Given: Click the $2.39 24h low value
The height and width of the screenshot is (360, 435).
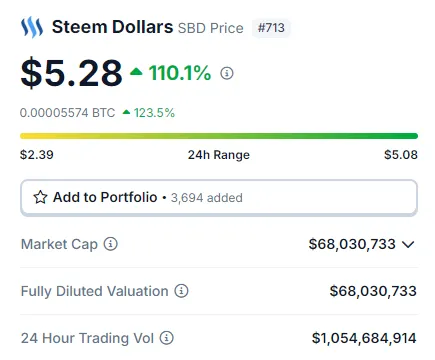Looking at the screenshot, I should point(37,155).
